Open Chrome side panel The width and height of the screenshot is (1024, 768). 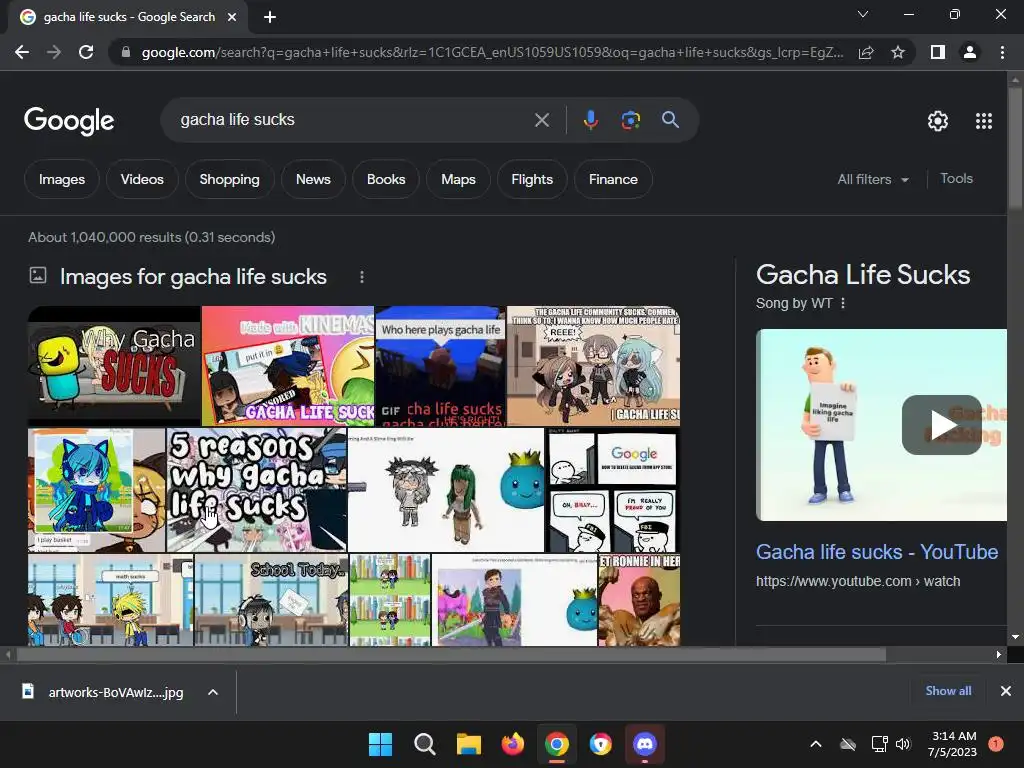[938, 52]
